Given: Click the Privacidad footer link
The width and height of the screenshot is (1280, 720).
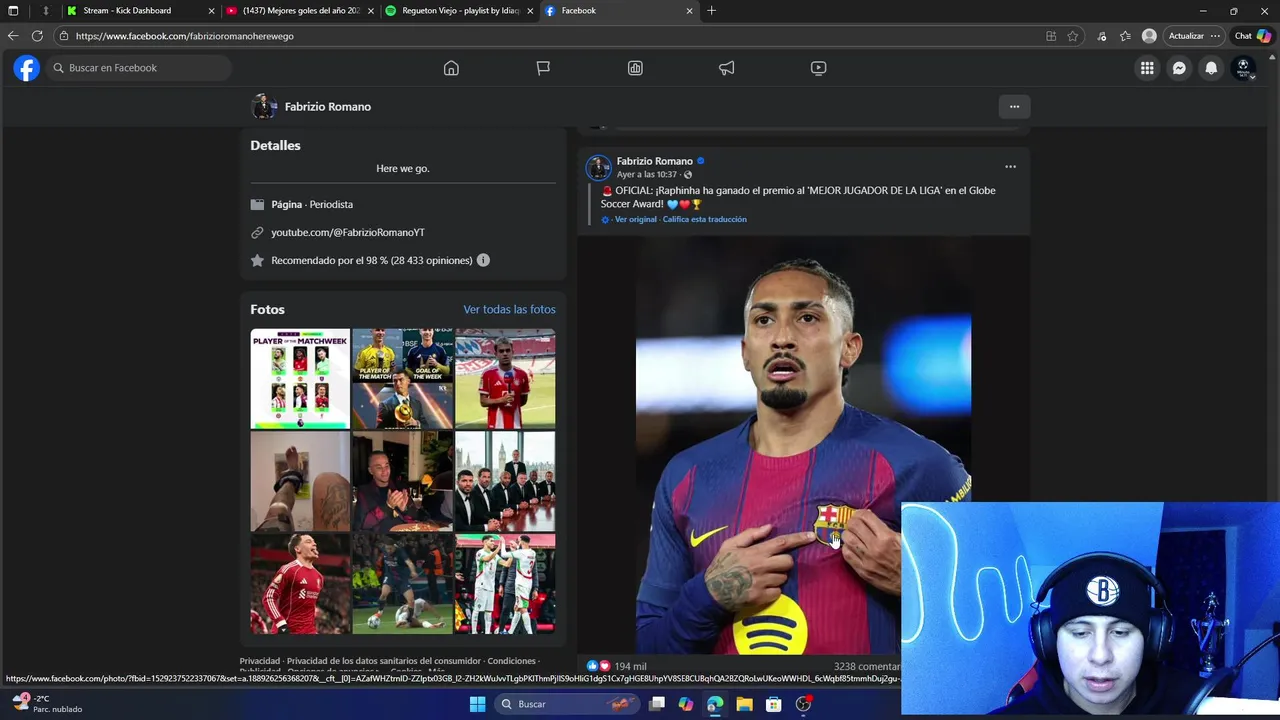Looking at the screenshot, I should (260, 661).
